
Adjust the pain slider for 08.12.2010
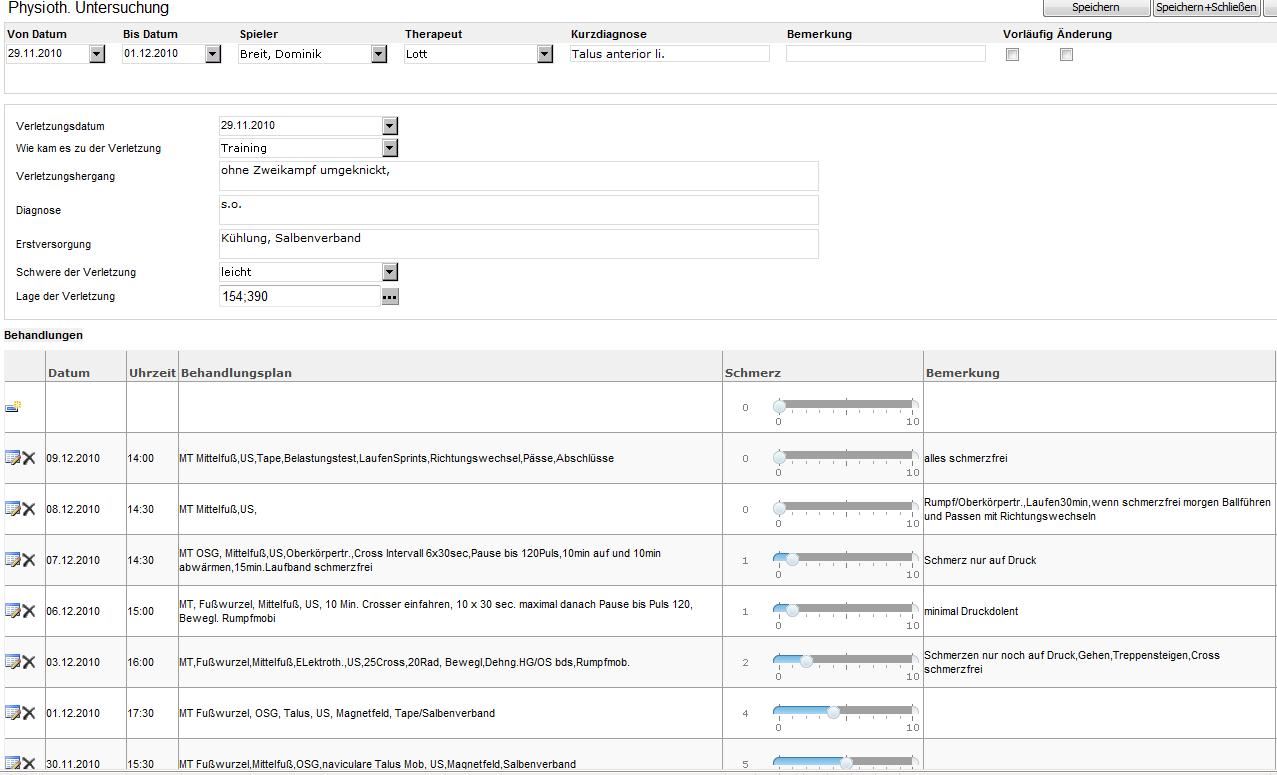845,507
